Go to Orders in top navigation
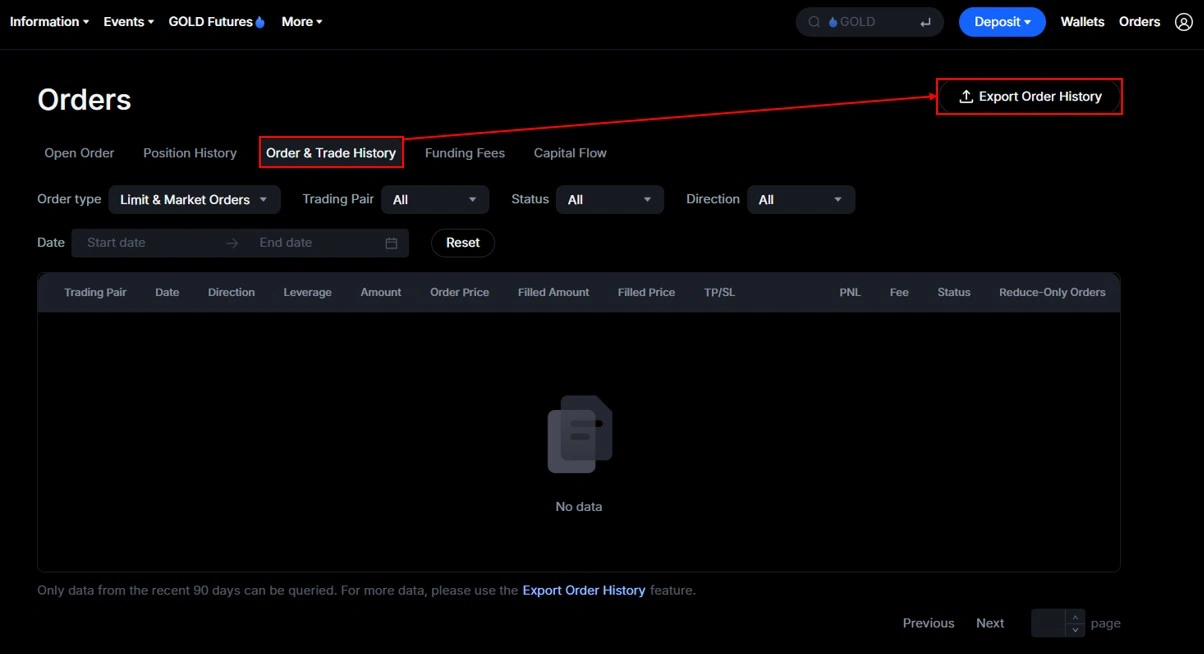Viewport: 1204px width, 654px height. click(1140, 22)
